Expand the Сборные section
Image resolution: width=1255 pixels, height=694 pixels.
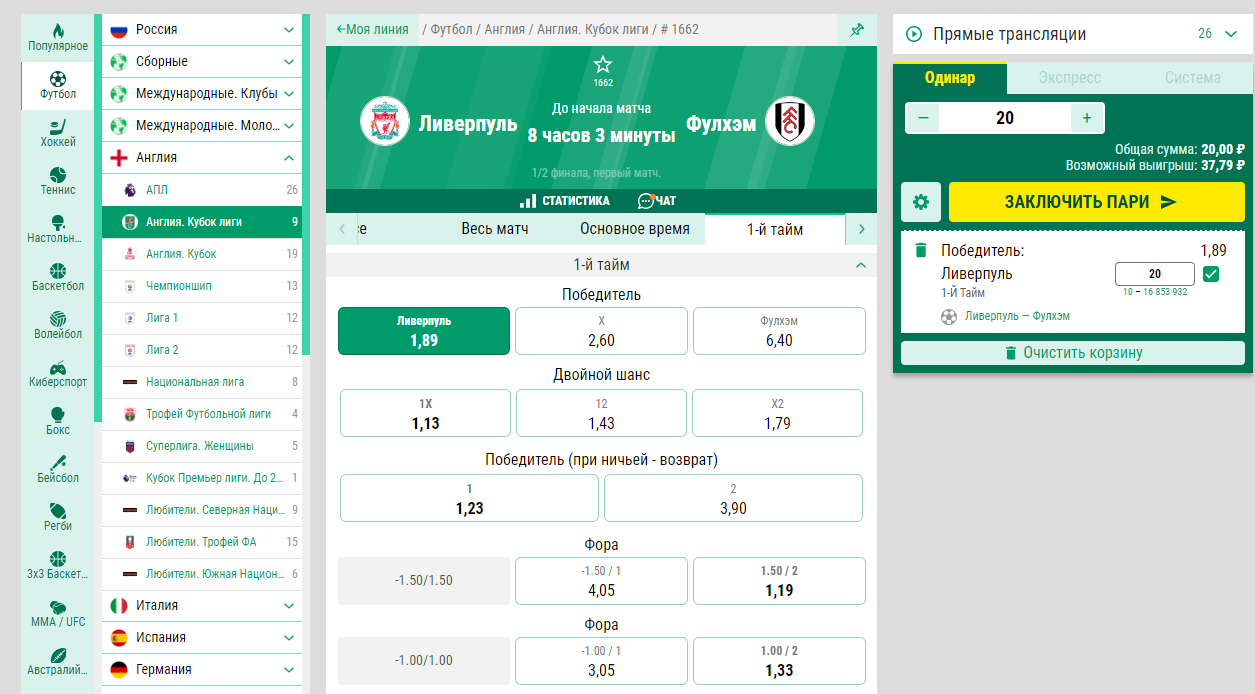tap(202, 62)
